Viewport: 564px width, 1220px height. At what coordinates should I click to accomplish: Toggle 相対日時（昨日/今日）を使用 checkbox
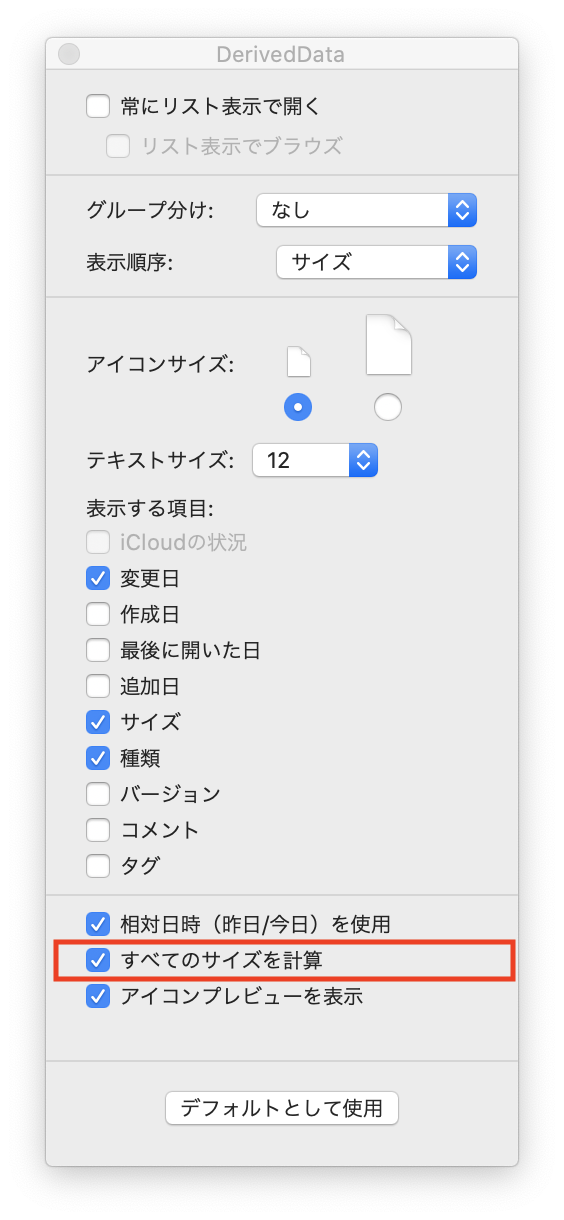pos(98,923)
